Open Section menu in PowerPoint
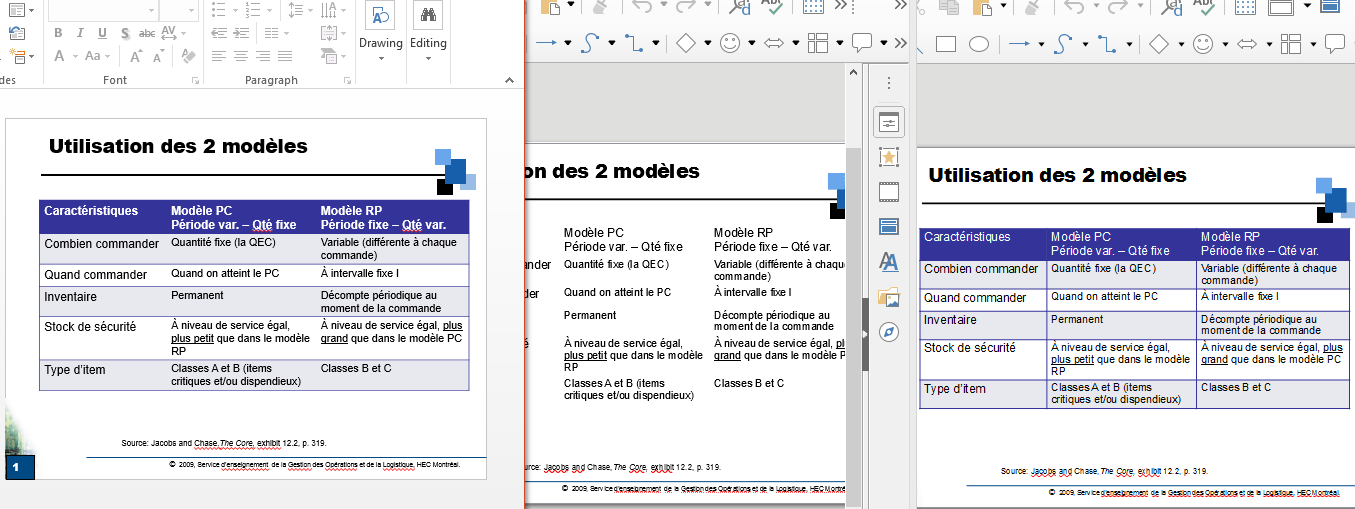Screen dimensions: 1355x509 (x=21, y=57)
